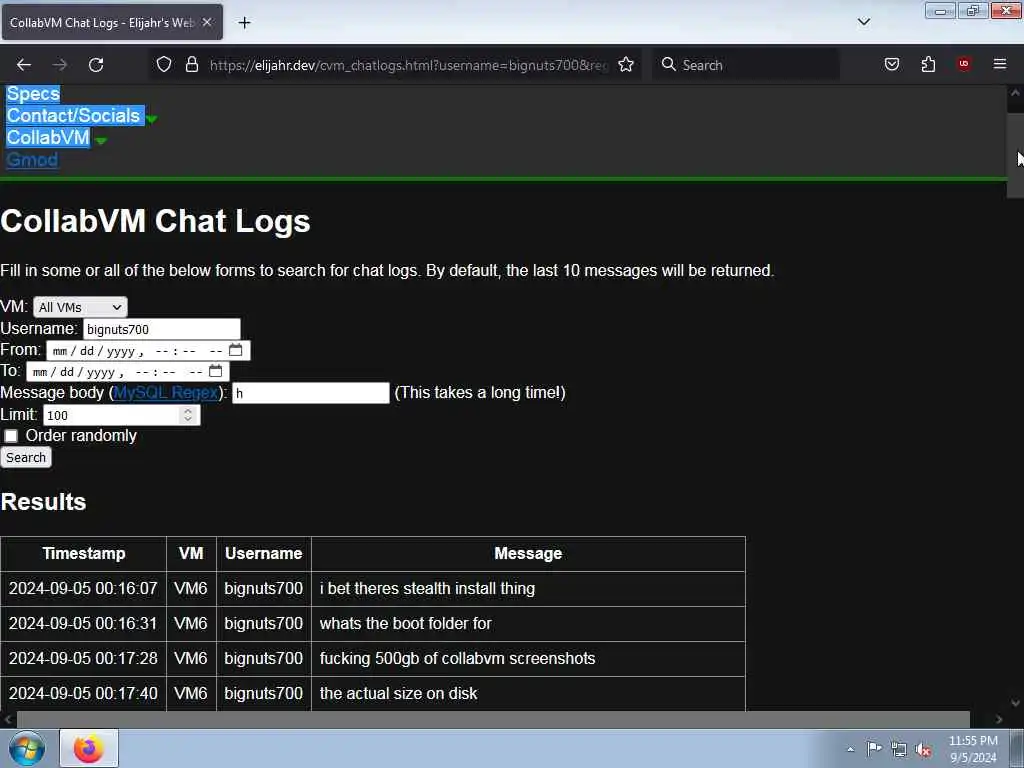Image resolution: width=1024 pixels, height=768 pixels.
Task: Open the MySQL Regex link
Action: point(166,392)
